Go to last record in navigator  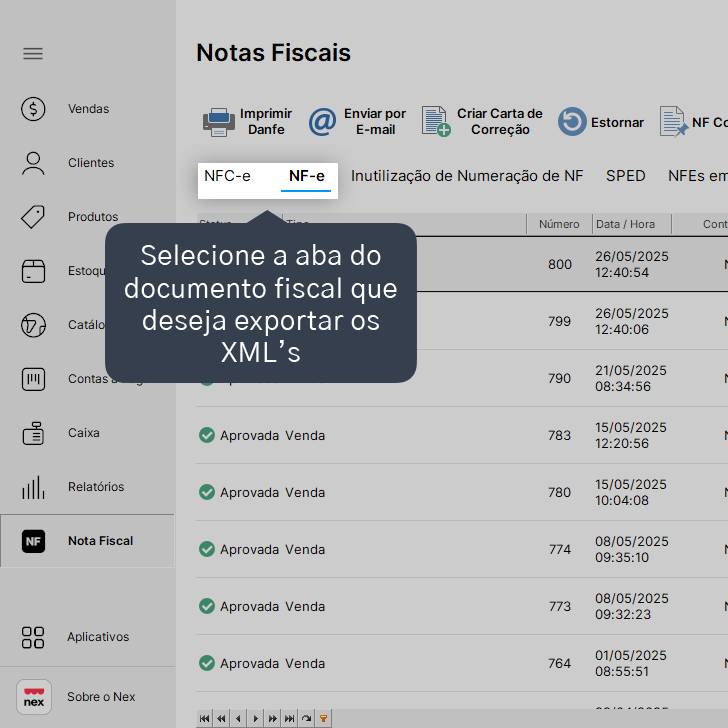click(x=289, y=718)
